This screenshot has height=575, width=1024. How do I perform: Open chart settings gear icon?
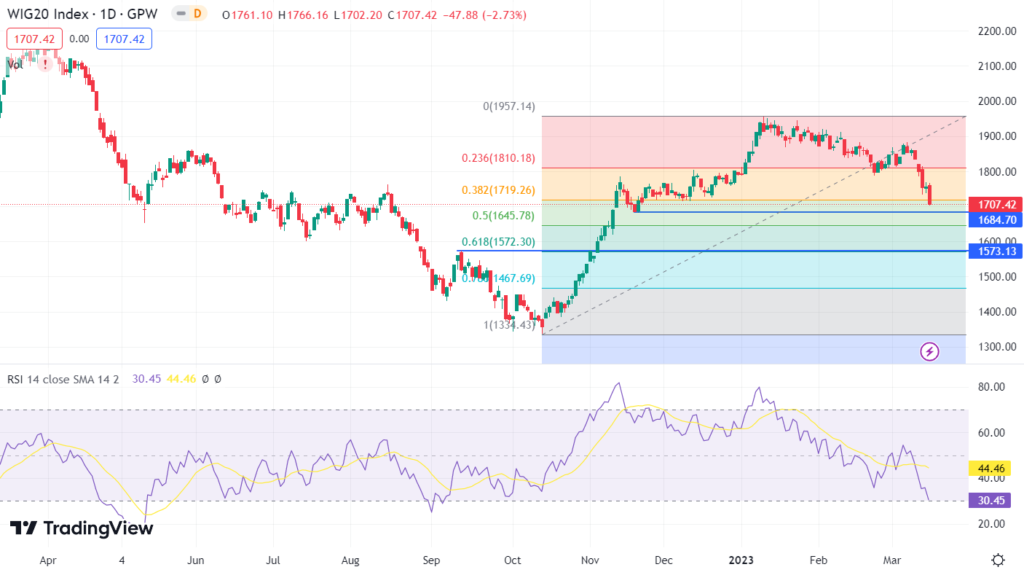point(998,559)
